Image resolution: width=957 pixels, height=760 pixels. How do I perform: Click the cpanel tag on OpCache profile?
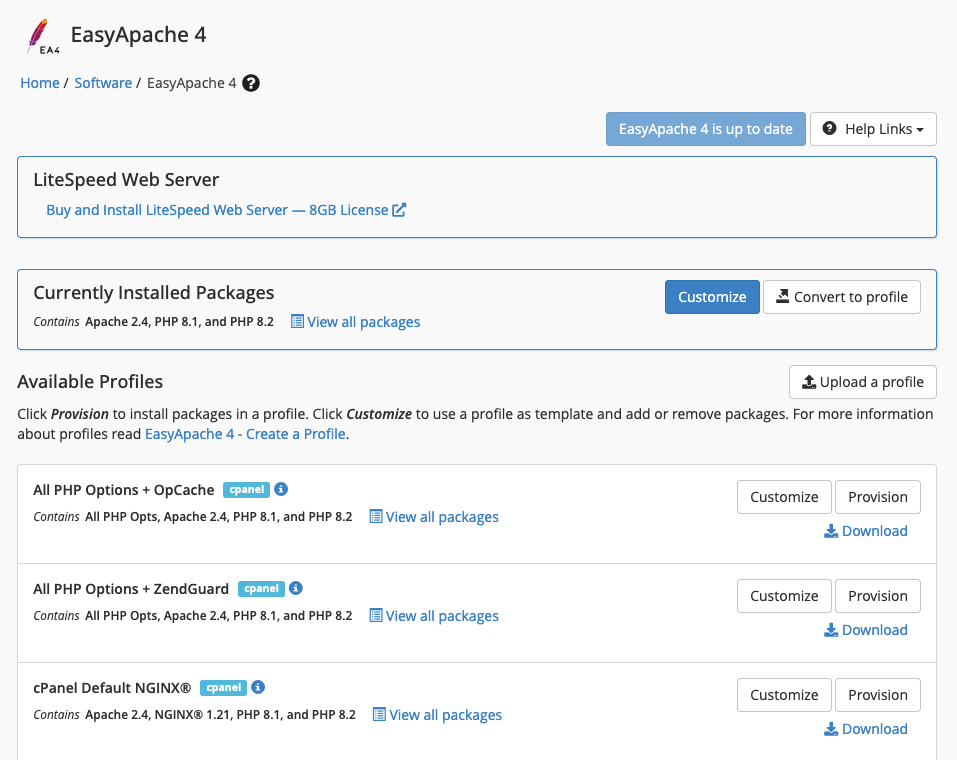247,490
